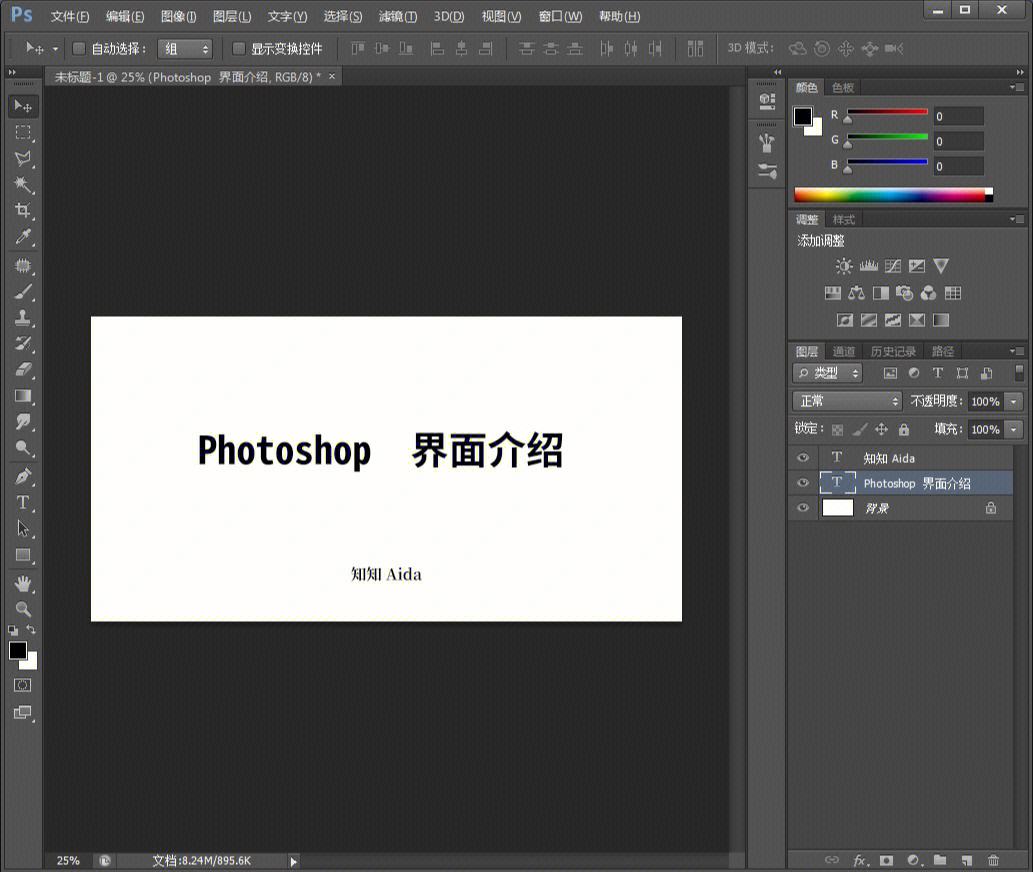
Task: Switch to the 色板 tab
Action: (x=843, y=88)
